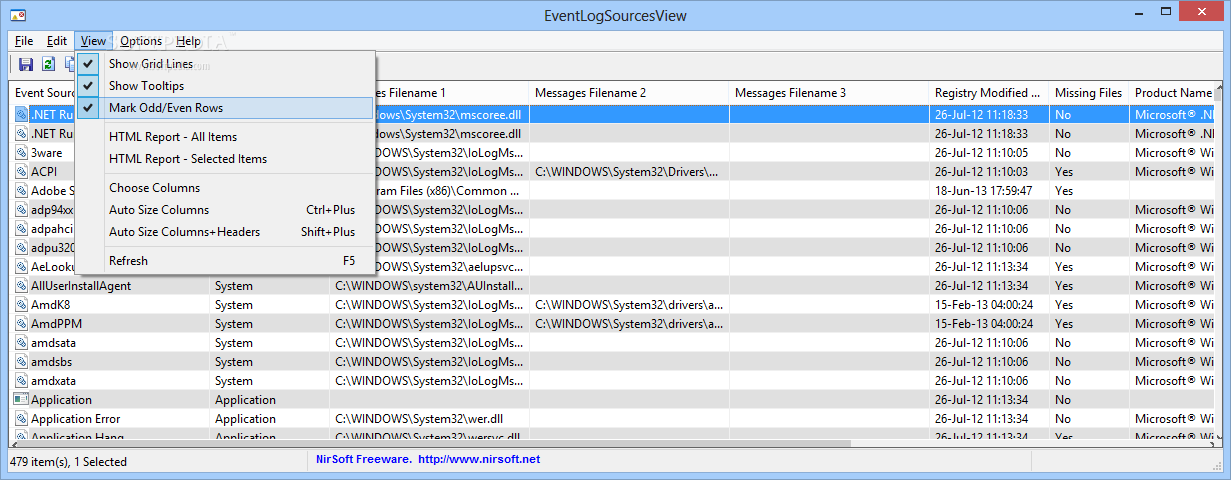Open the Options menu
Screen dimensions: 1231x480
tap(141, 41)
